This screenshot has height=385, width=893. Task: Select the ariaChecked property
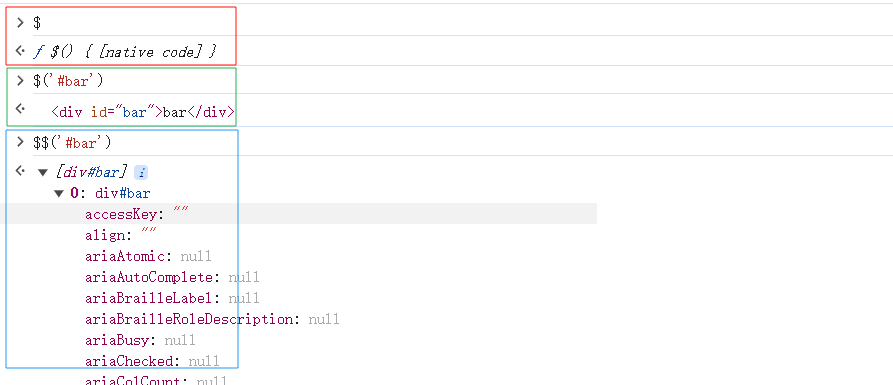[152, 361]
